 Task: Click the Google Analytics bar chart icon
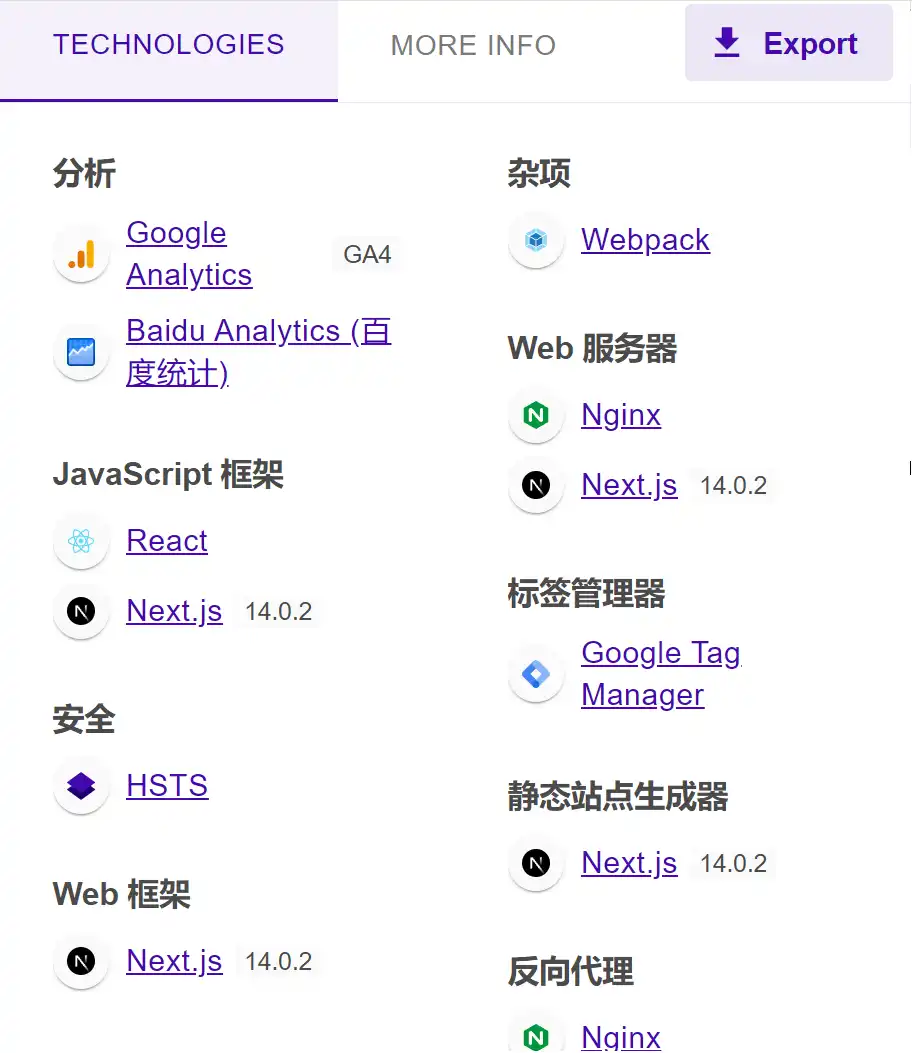click(81, 254)
